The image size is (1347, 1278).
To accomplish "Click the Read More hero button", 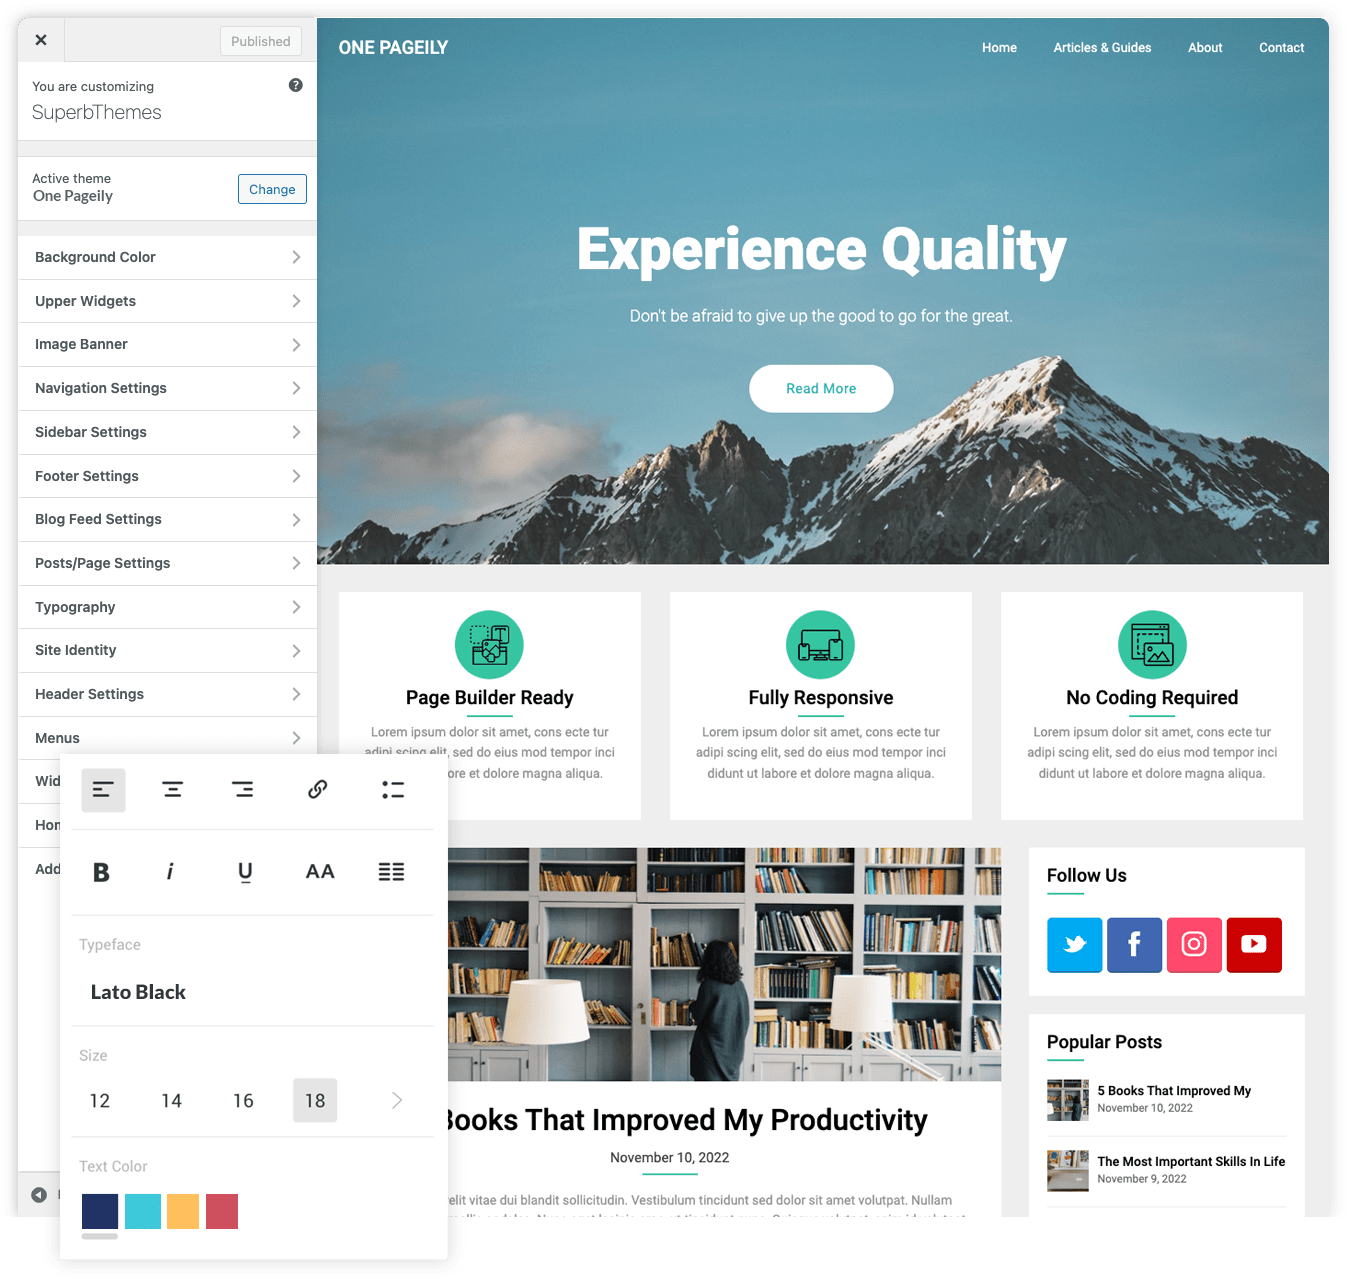I will click(821, 388).
